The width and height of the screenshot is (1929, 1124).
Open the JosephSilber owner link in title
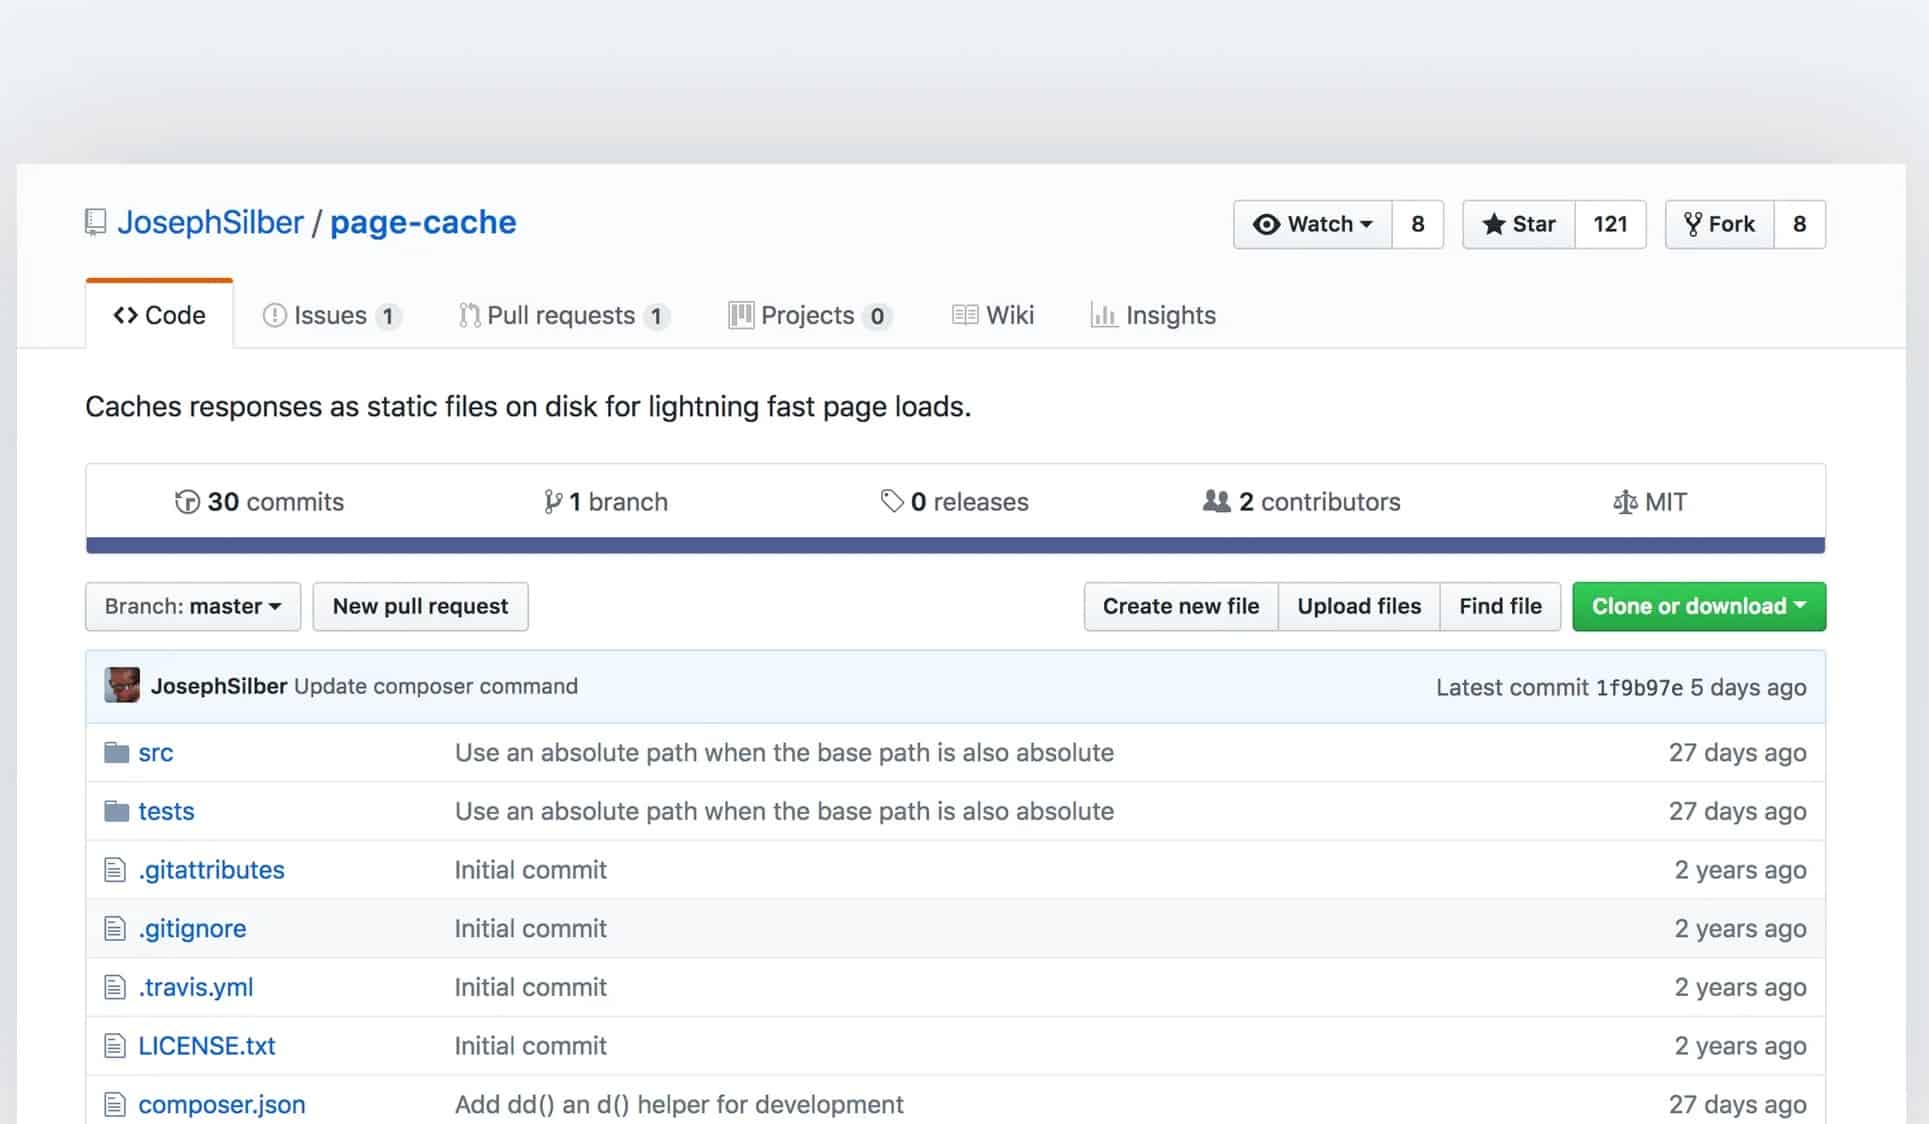click(210, 222)
